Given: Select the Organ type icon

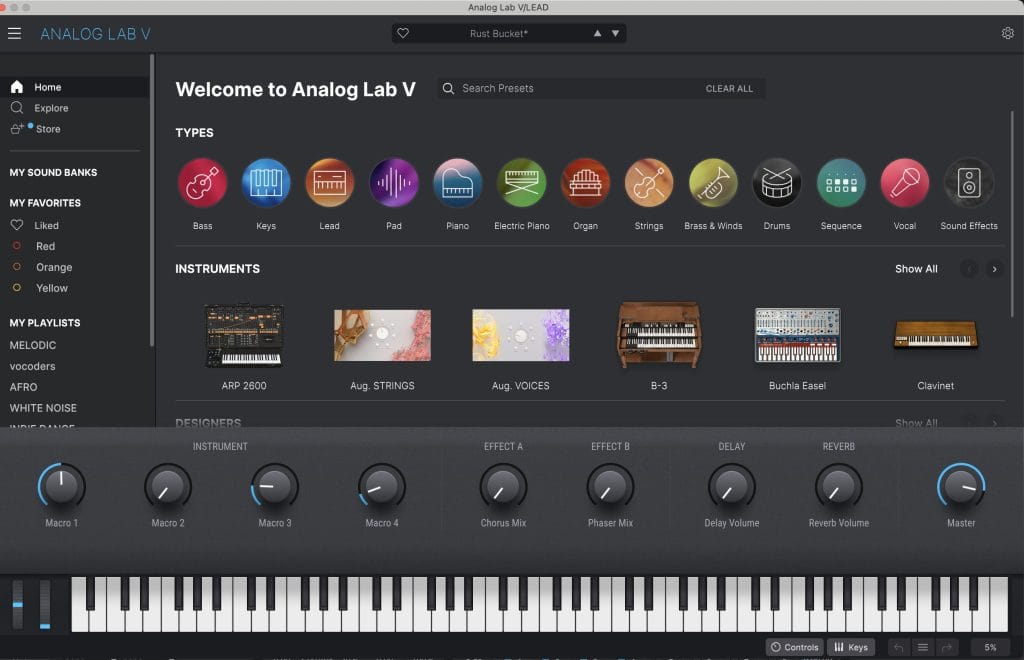Looking at the screenshot, I should click(586, 183).
